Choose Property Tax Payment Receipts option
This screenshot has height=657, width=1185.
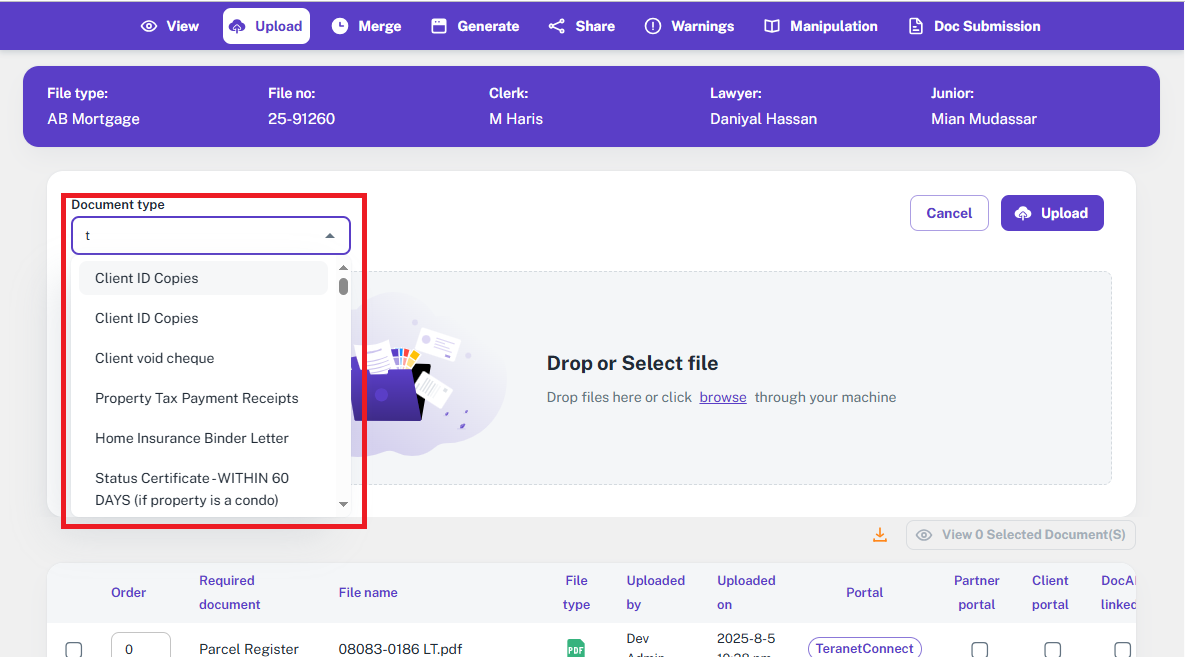[x=197, y=398]
